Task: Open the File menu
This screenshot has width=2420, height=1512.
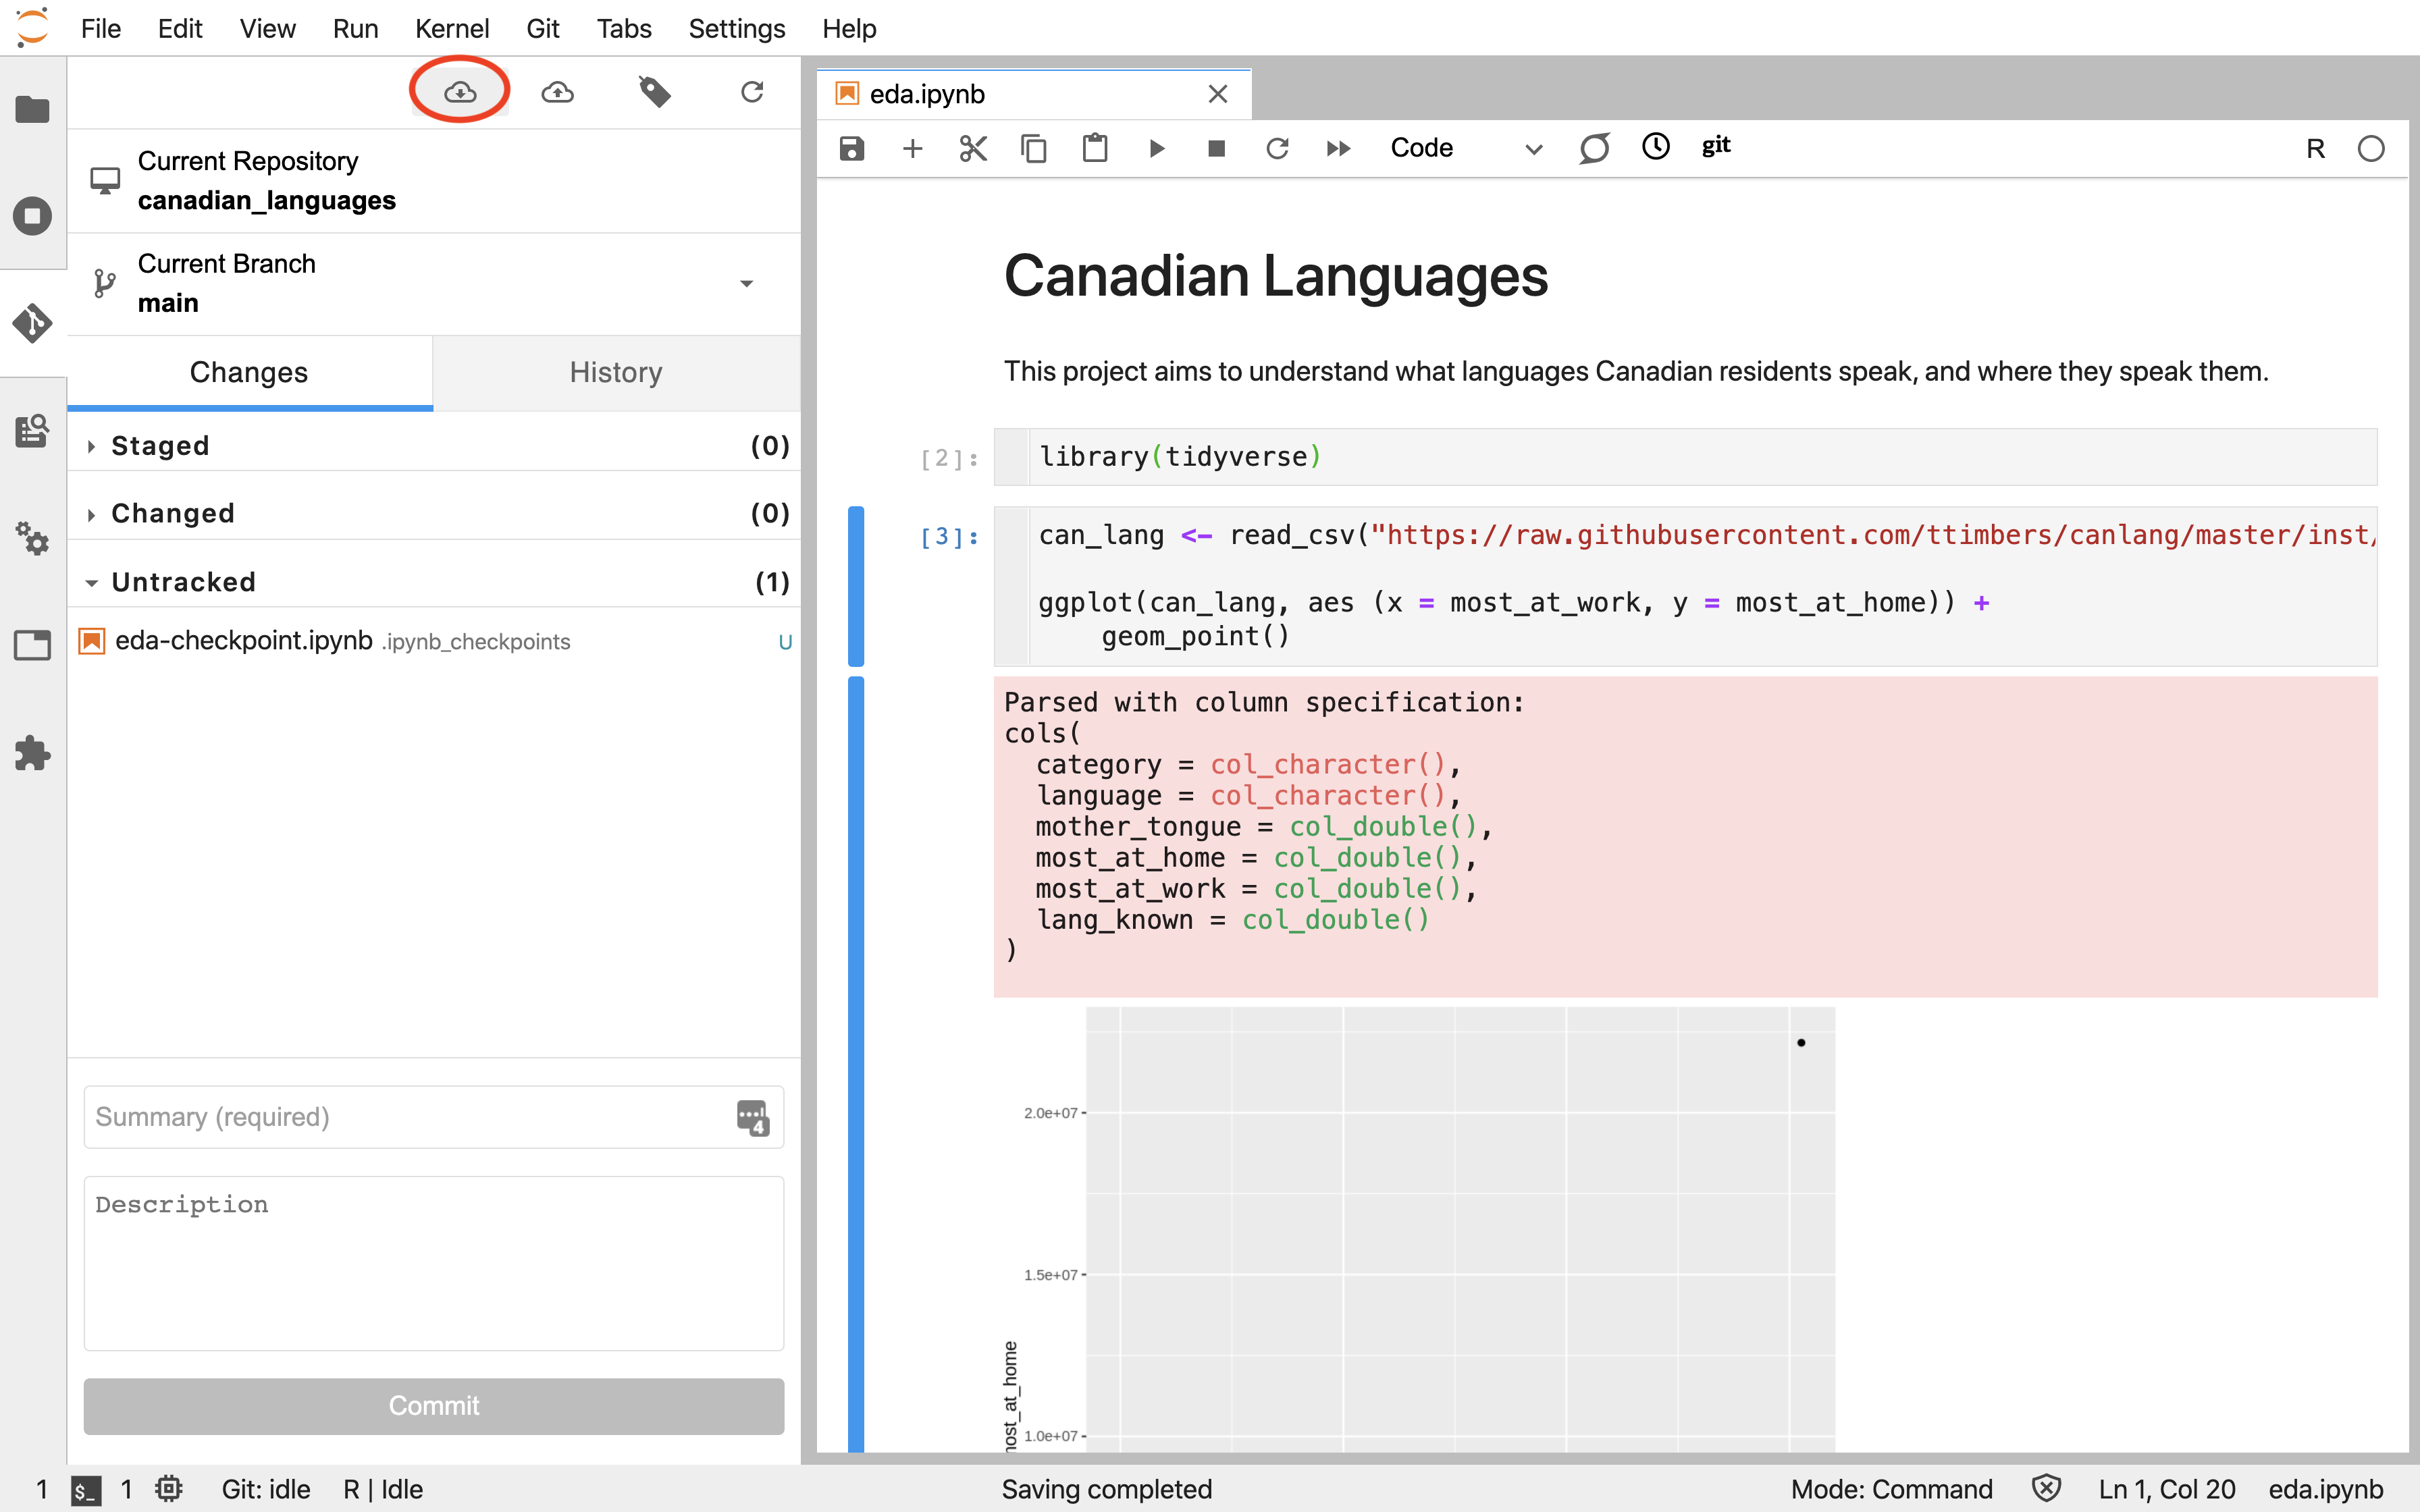Action: (101, 28)
